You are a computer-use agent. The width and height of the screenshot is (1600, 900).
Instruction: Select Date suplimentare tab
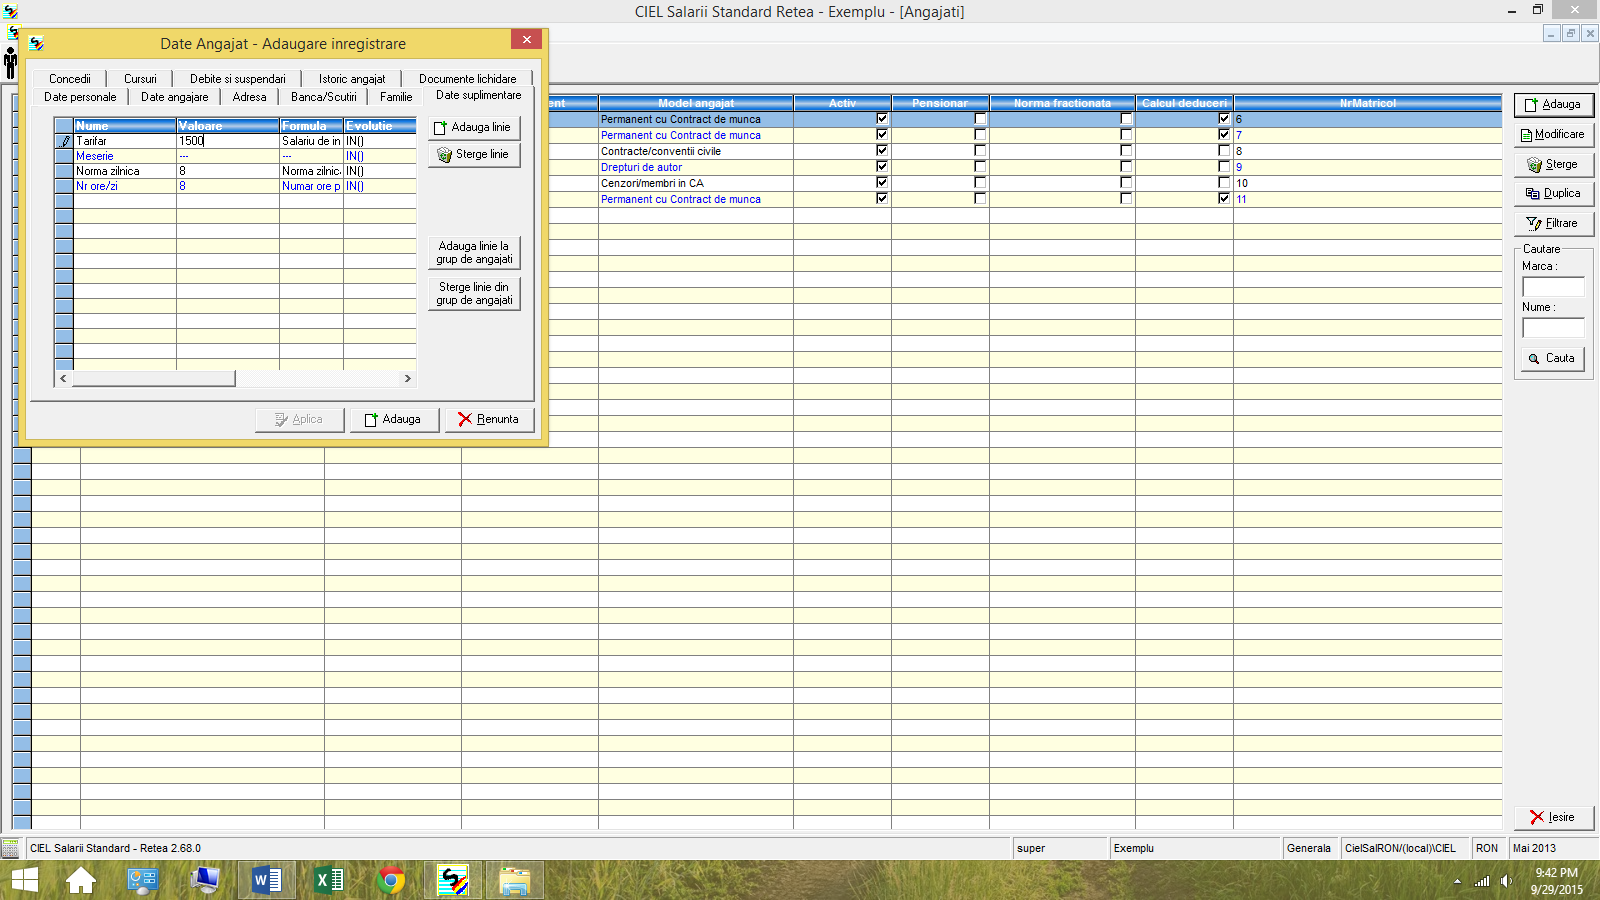click(478, 95)
